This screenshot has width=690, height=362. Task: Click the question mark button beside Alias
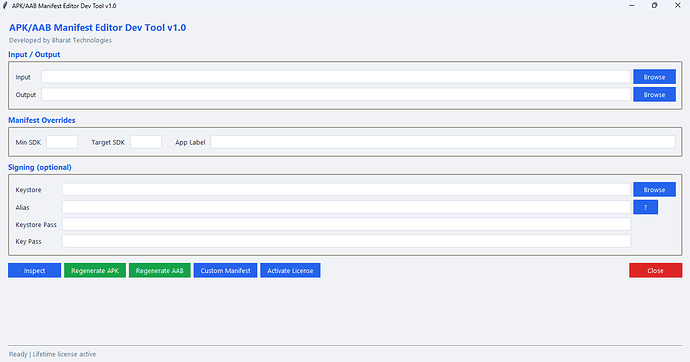tap(646, 207)
